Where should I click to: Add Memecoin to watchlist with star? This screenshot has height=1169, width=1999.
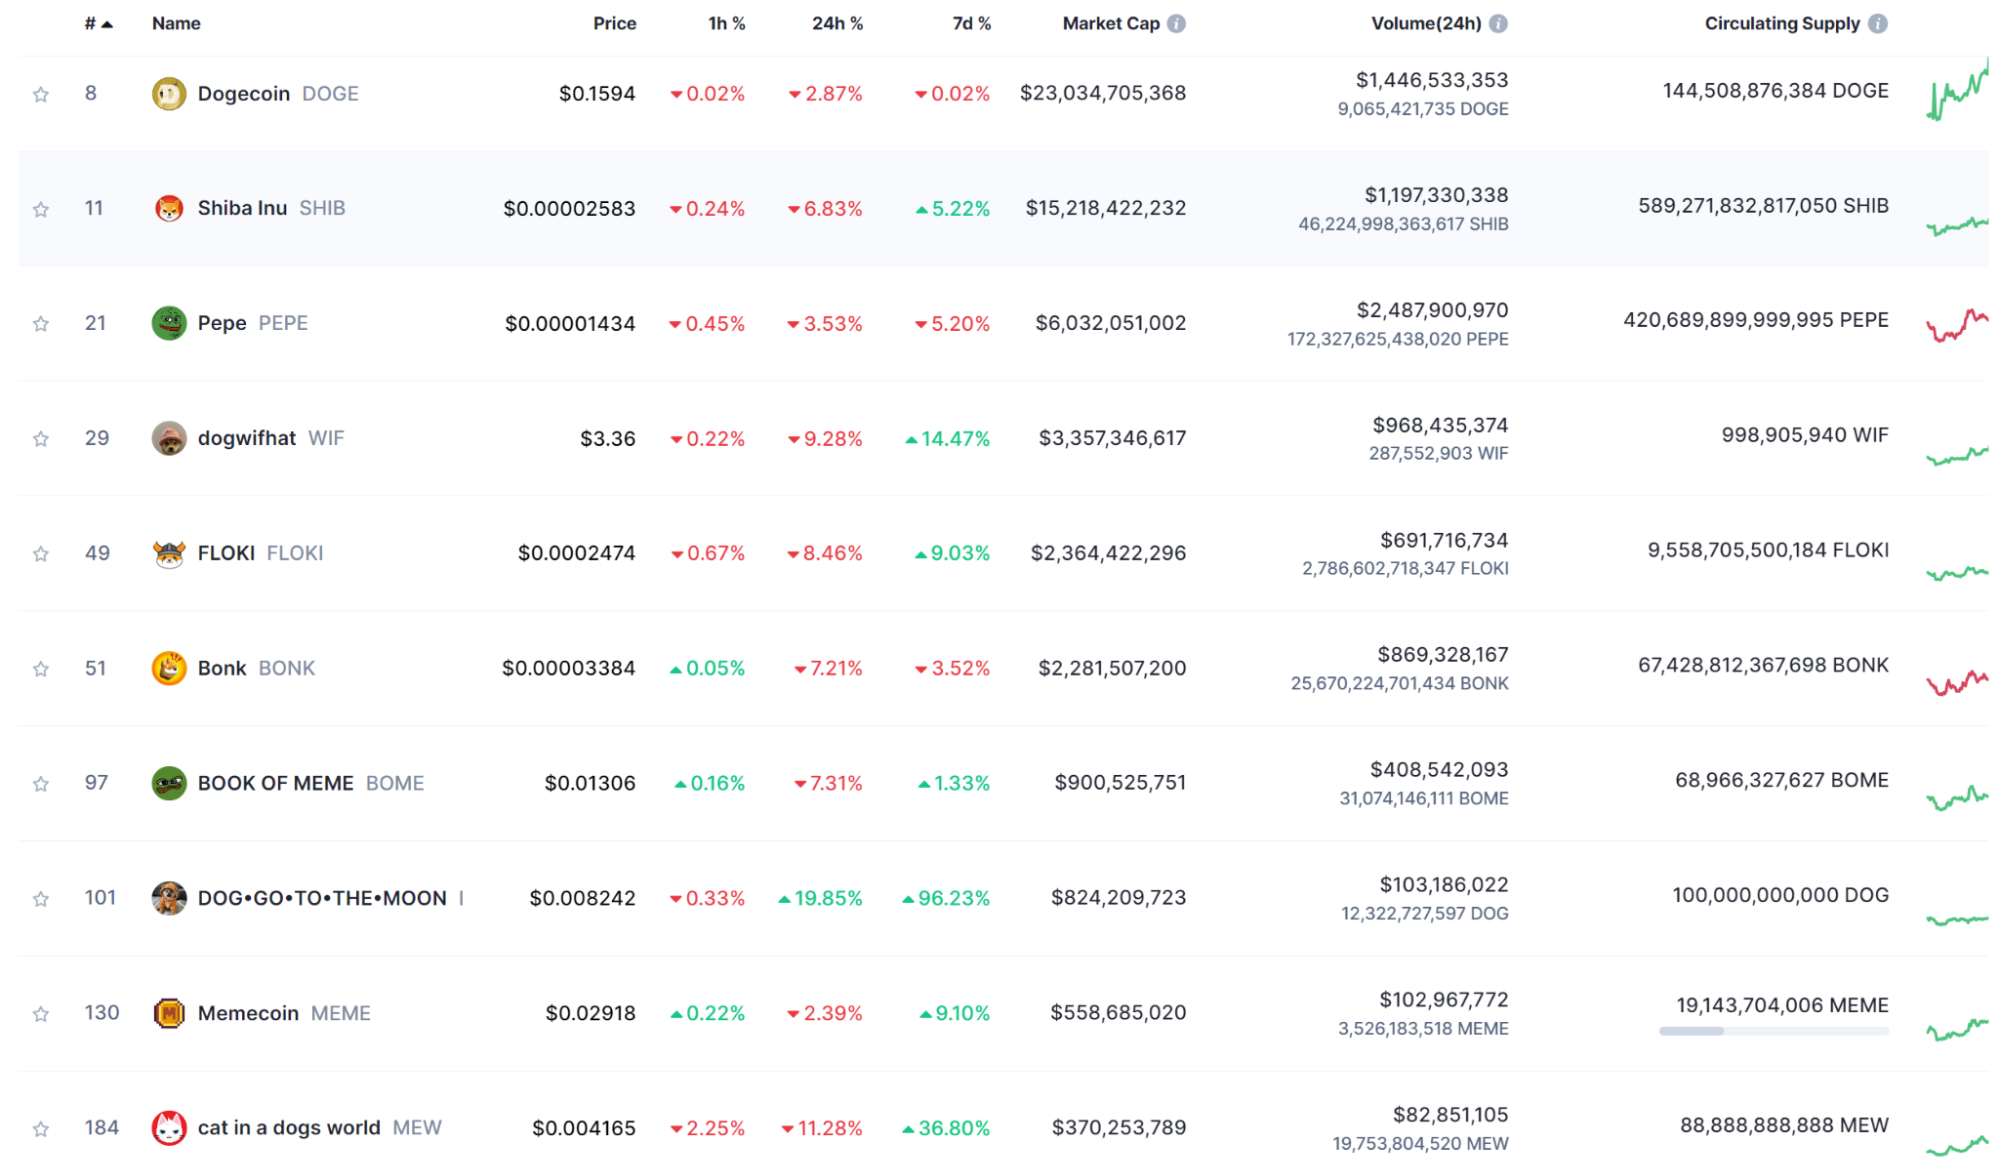tap(41, 1014)
